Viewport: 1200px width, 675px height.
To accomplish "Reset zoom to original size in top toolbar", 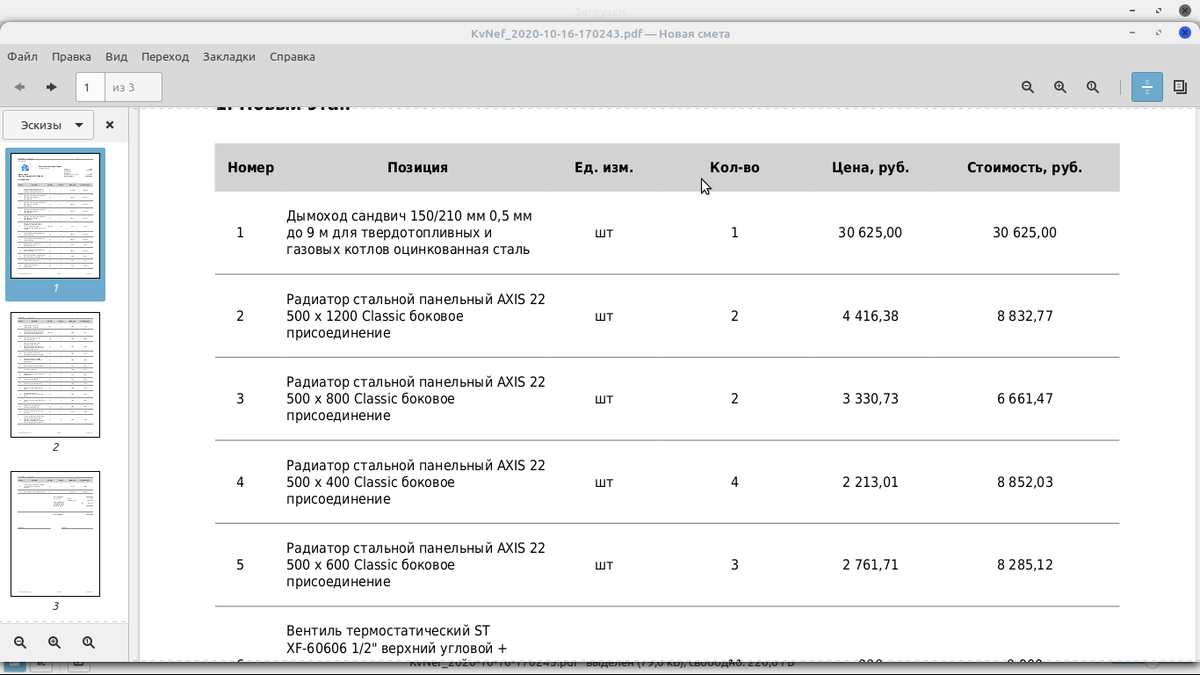I will click(1093, 87).
